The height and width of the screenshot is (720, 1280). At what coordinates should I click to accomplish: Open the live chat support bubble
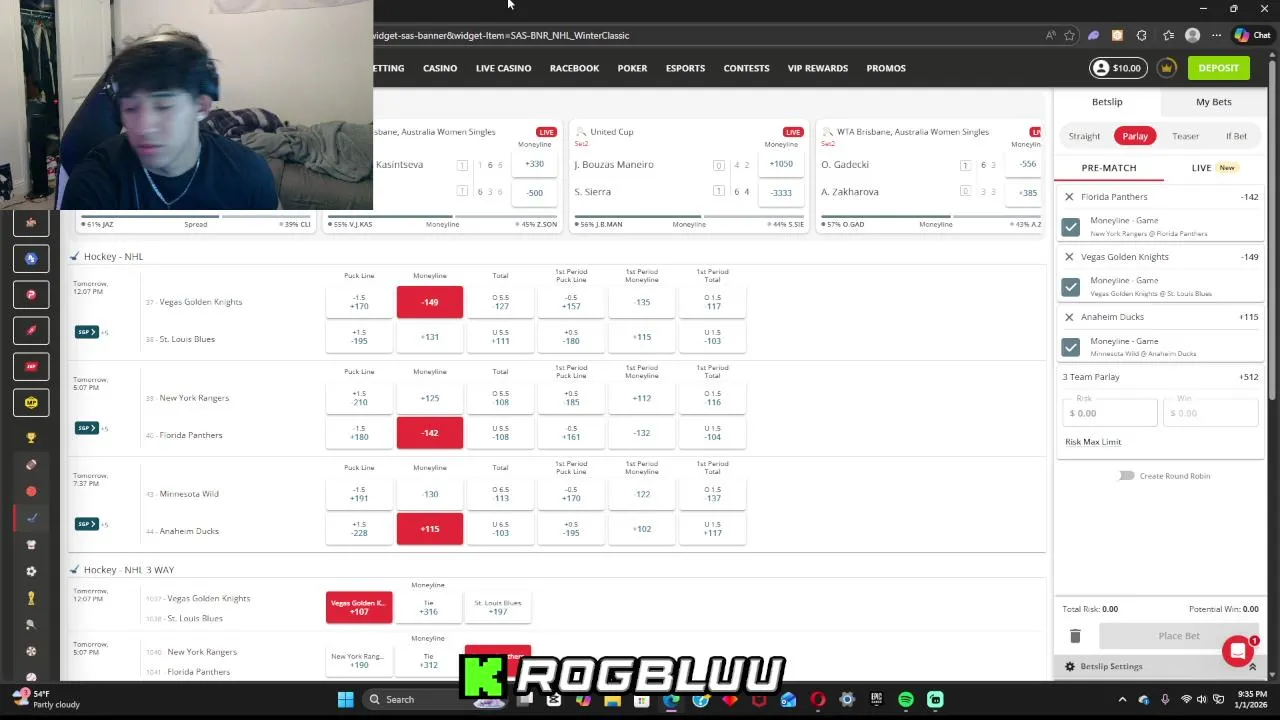[1238, 651]
